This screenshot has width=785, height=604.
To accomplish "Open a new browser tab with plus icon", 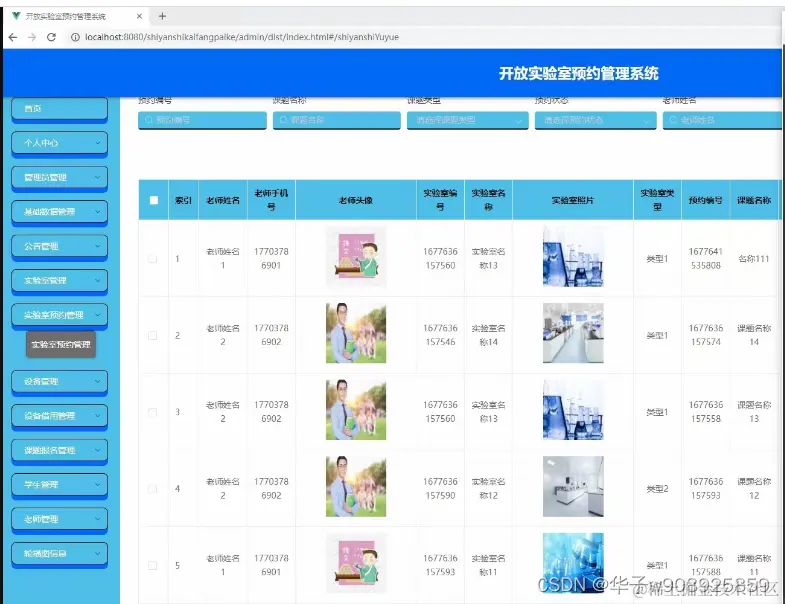I will [162, 16].
